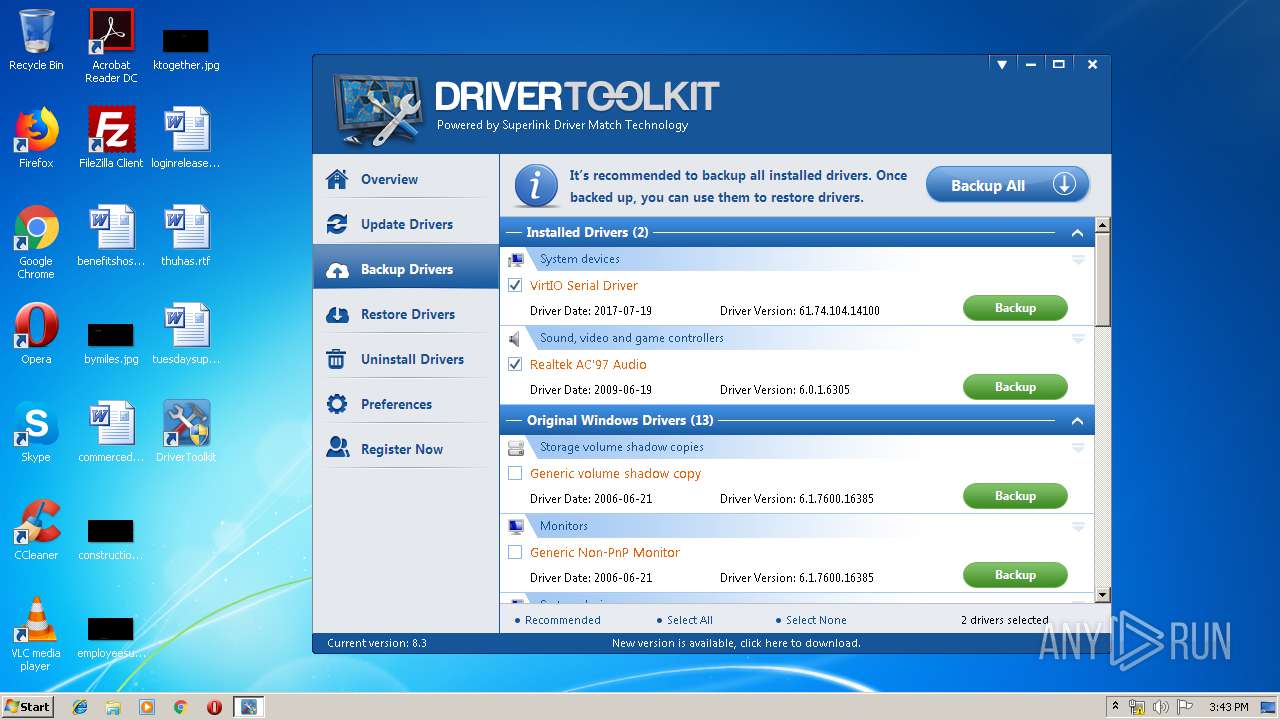This screenshot has width=1280, height=720.
Task: Click the Storage volume shadow copies icon
Action: tap(516, 448)
